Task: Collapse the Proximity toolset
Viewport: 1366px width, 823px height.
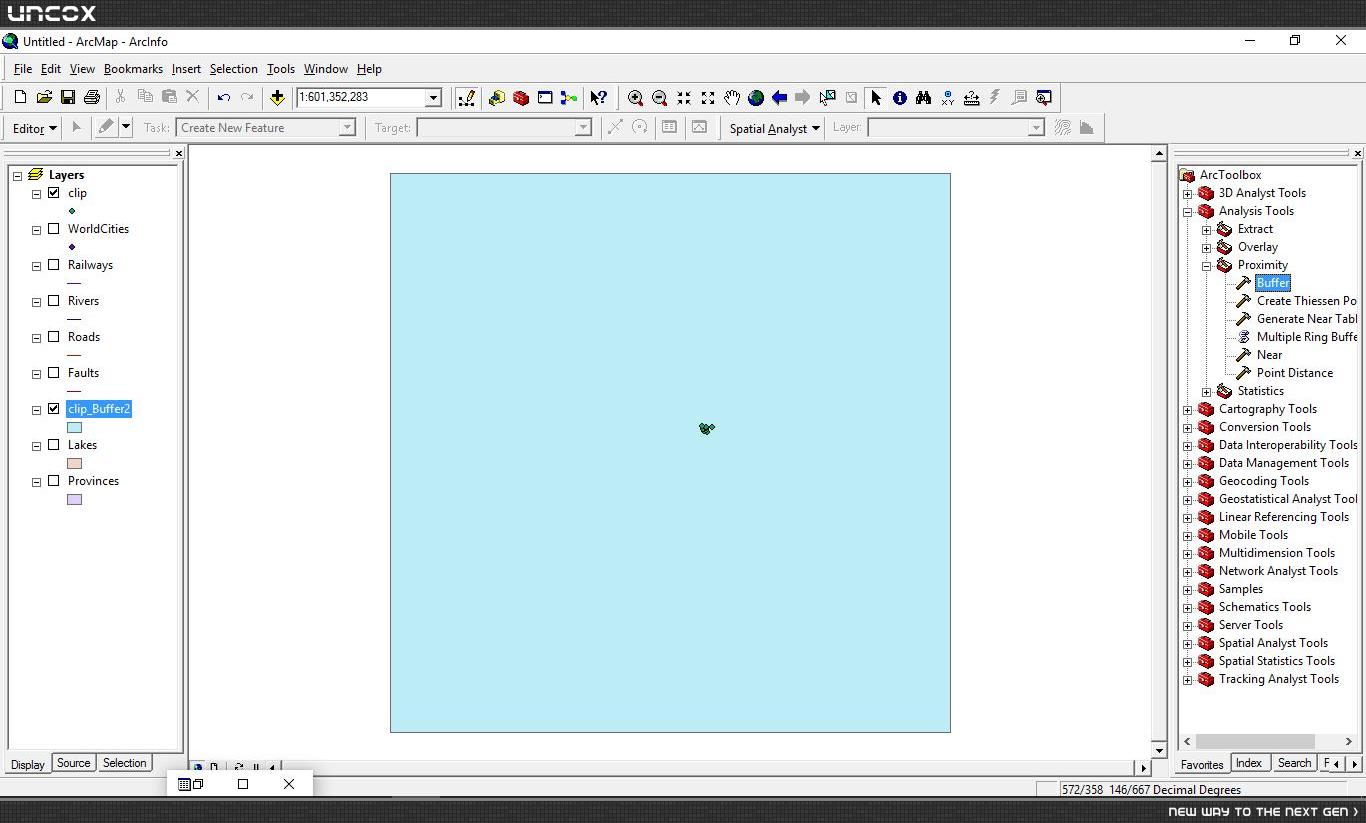Action: [x=1207, y=265]
